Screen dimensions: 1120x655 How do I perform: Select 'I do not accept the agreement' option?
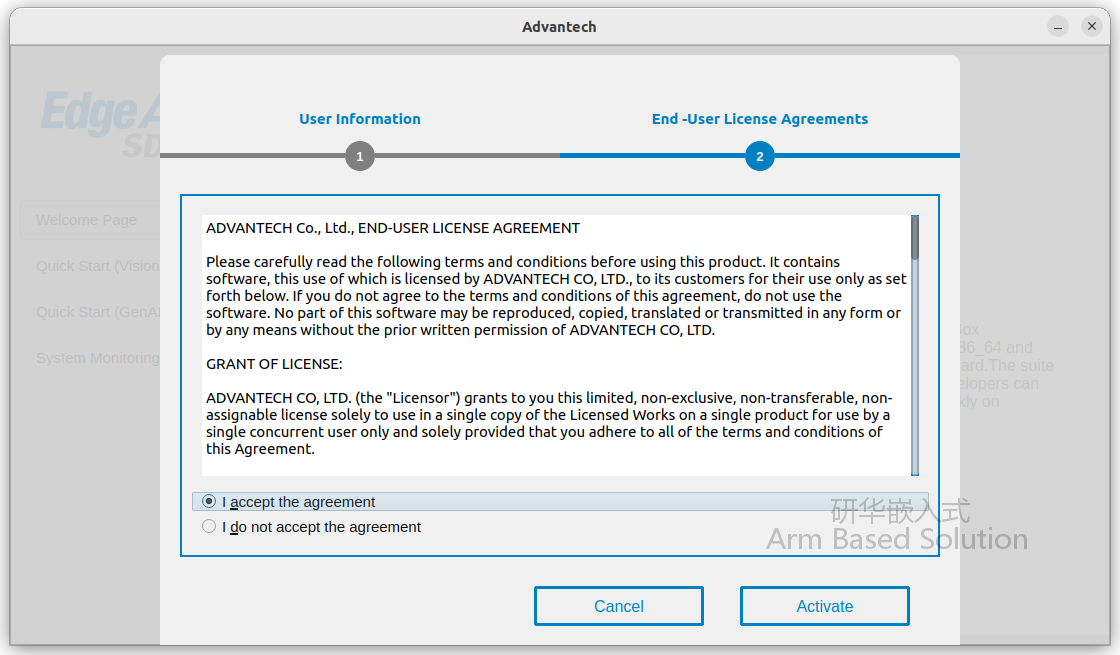click(209, 526)
